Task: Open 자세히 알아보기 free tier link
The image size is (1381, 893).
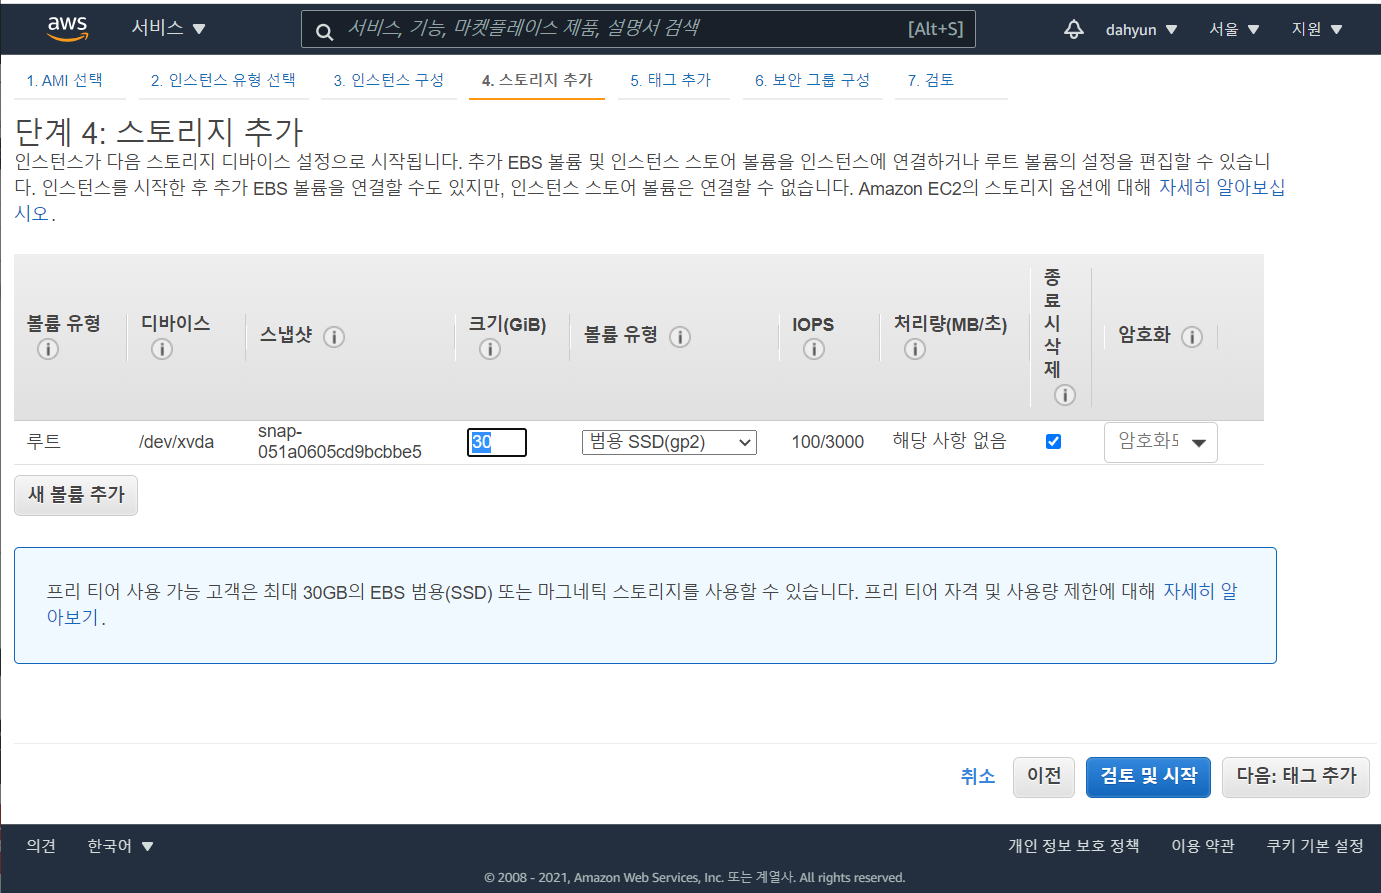Action: click(x=1199, y=591)
